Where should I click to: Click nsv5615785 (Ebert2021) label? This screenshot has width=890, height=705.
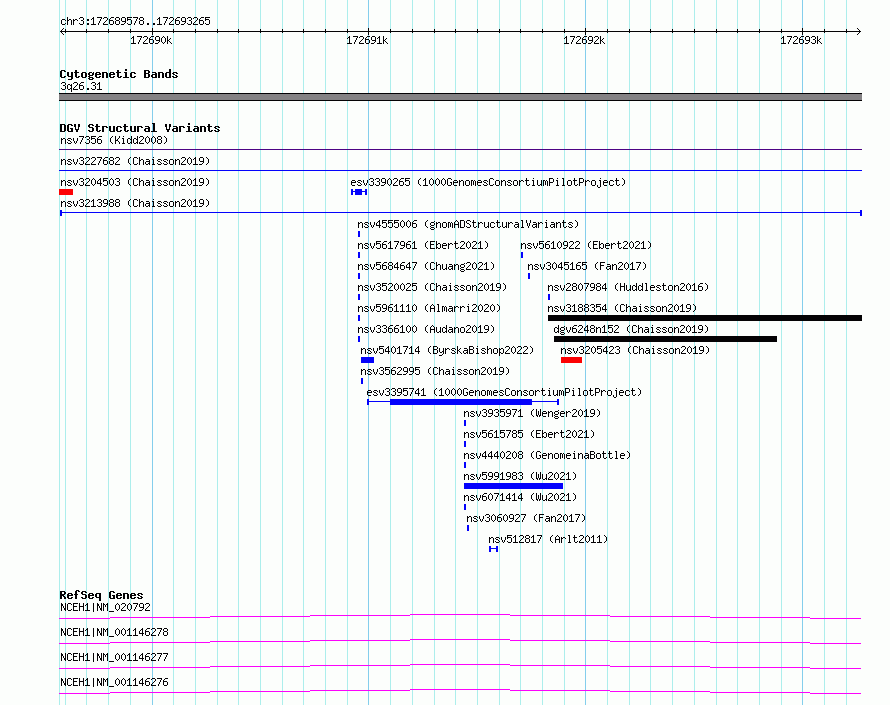click(x=529, y=434)
